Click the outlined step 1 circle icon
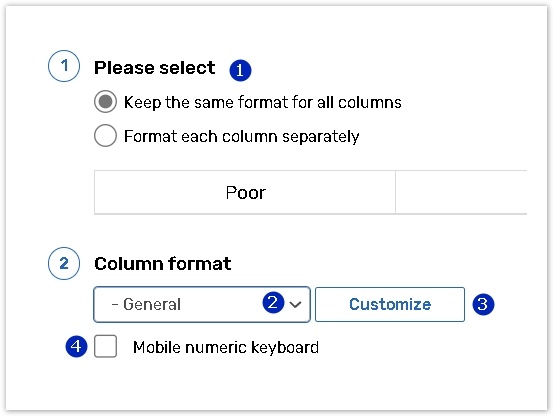 [x=64, y=66]
